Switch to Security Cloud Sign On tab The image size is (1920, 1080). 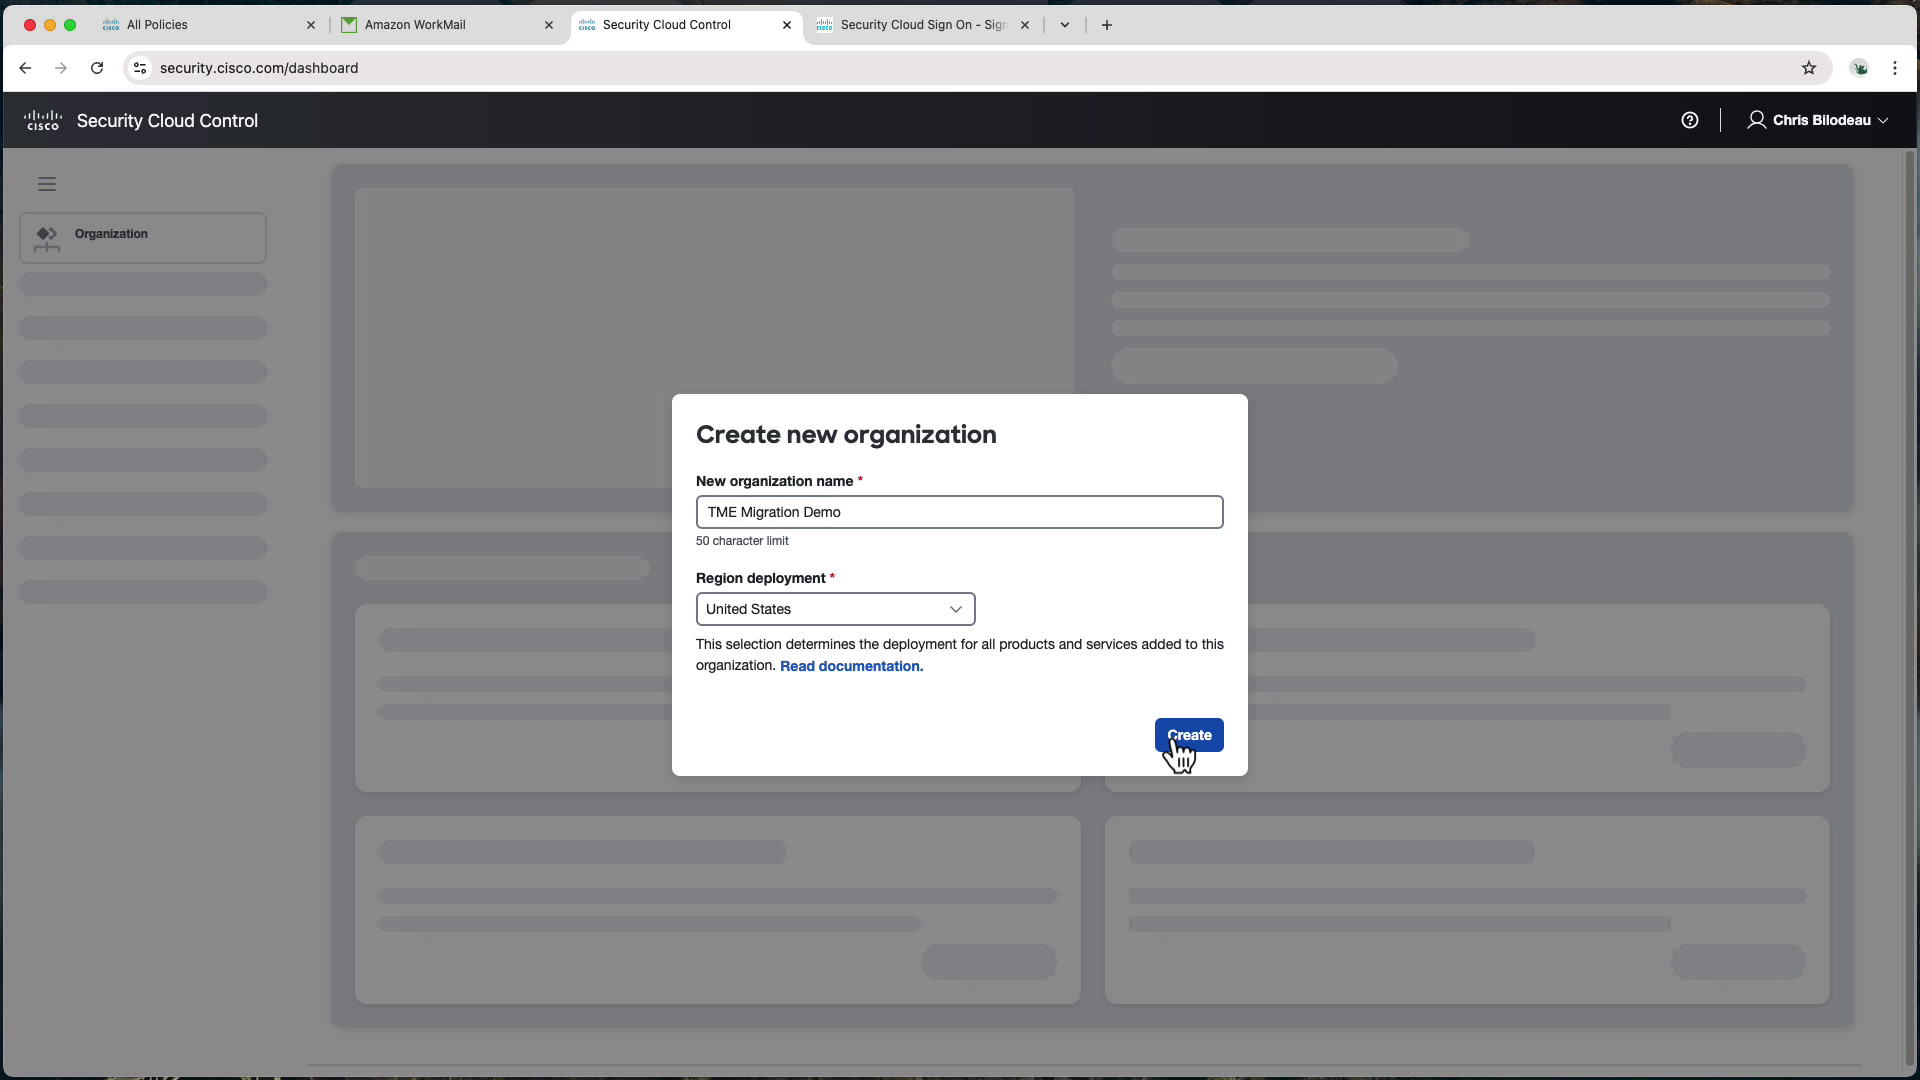point(924,25)
